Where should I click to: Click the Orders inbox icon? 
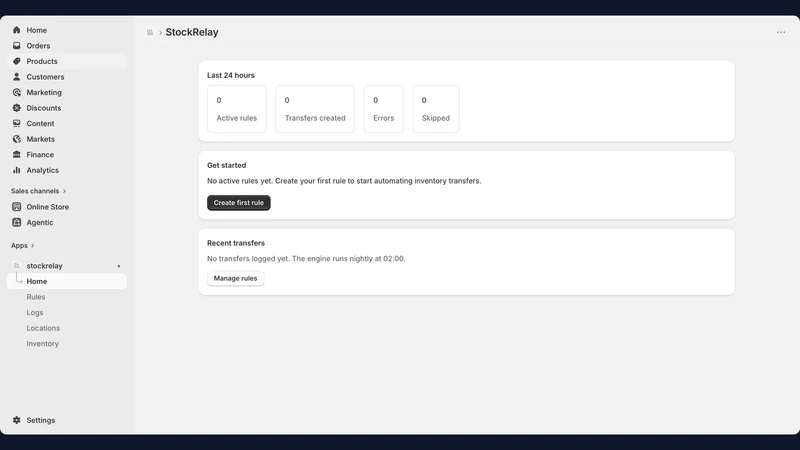coord(16,45)
